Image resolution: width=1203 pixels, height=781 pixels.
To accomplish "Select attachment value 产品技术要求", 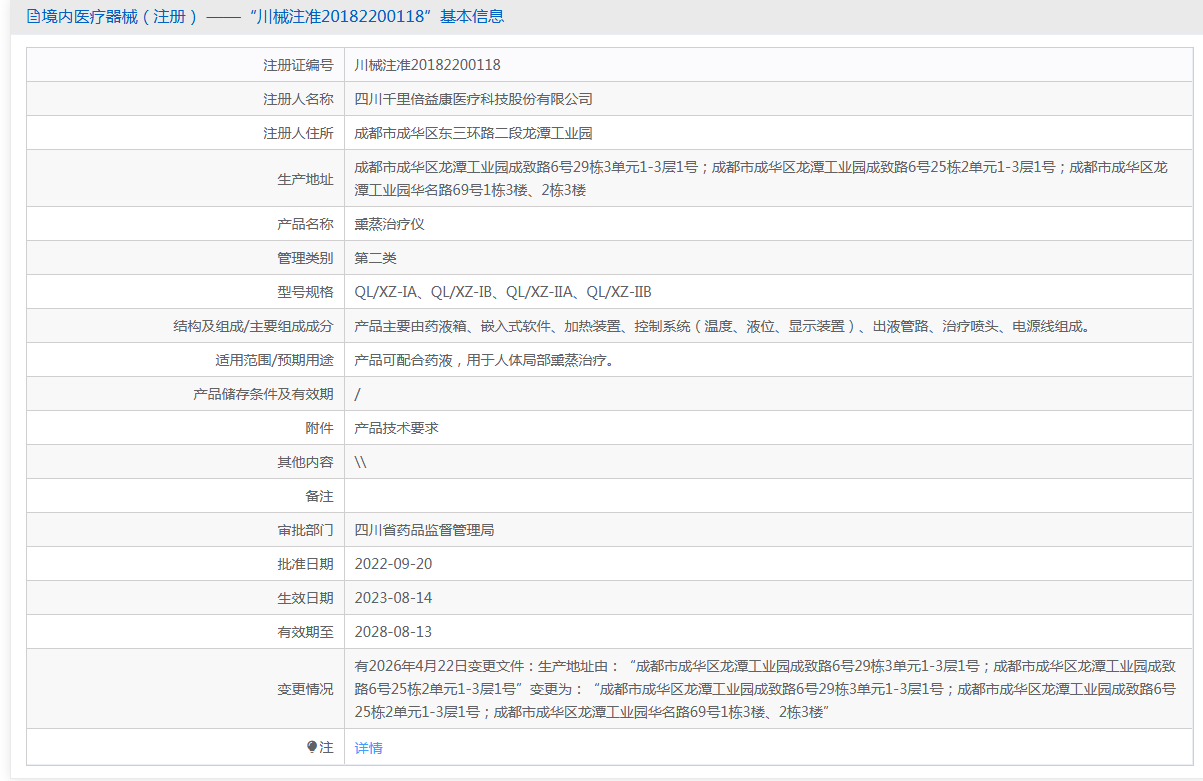I will (x=397, y=428).
